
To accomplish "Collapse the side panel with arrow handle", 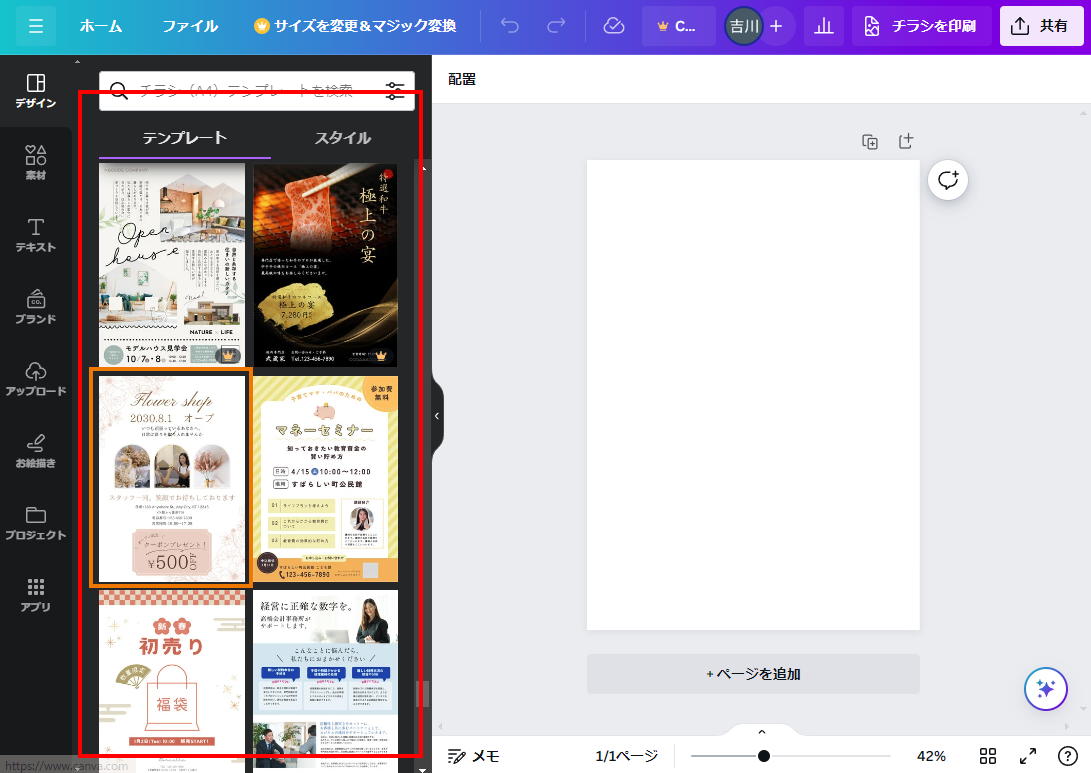I will point(437,415).
